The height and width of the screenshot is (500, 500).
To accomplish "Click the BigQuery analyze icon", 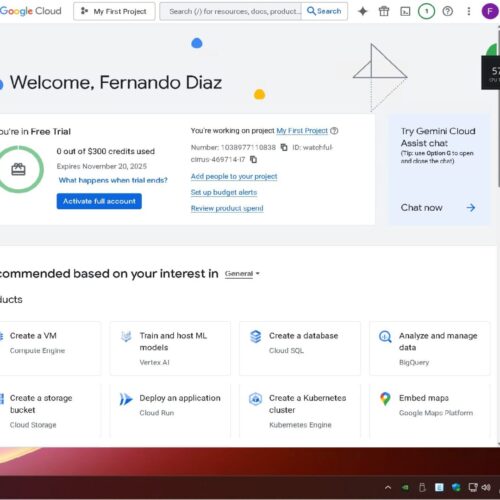I will [385, 336].
